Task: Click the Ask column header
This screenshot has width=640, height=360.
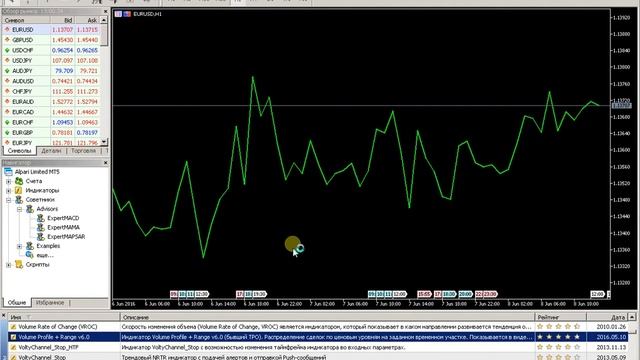Action: [87, 20]
